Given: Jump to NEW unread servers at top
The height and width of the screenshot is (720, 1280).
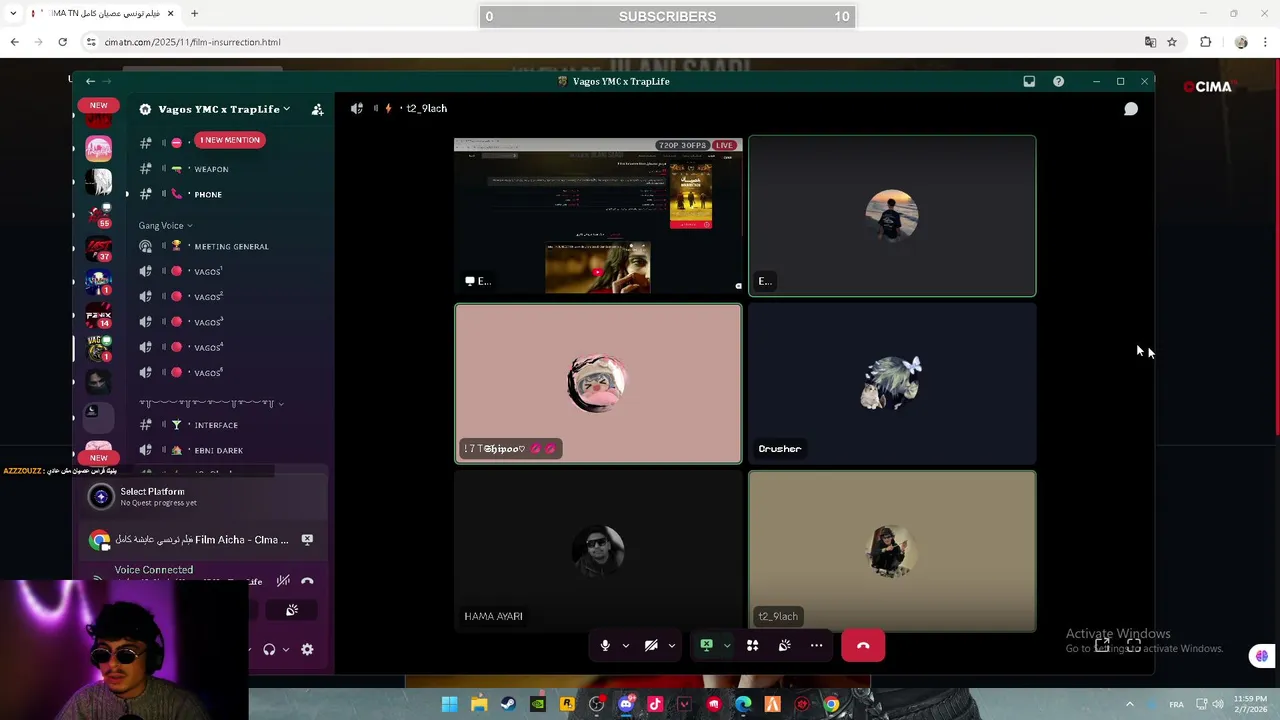Looking at the screenshot, I should [x=98, y=105].
